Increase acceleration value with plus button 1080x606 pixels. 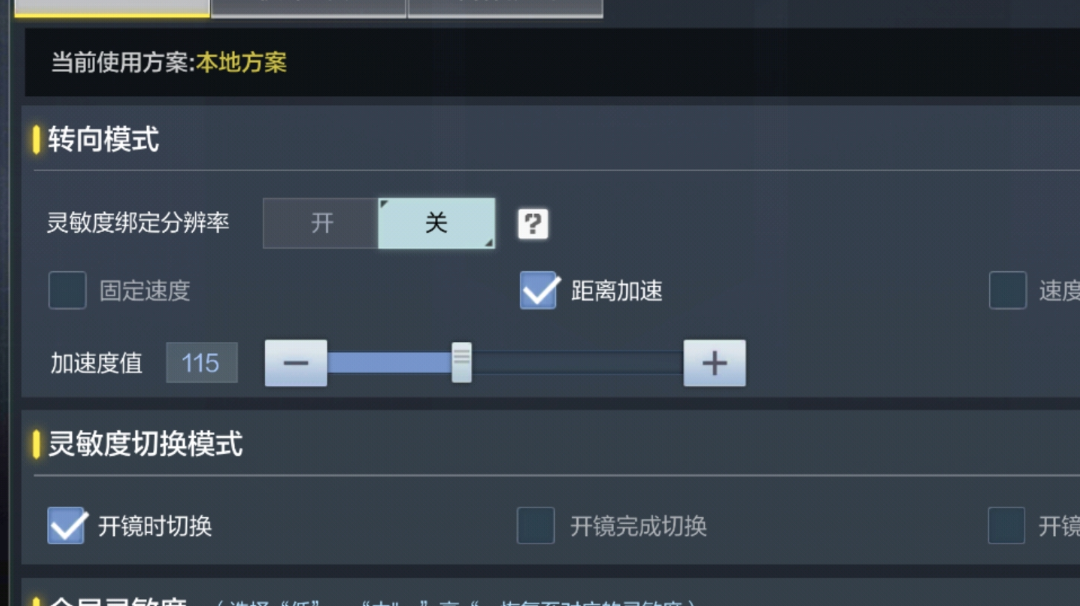714,363
